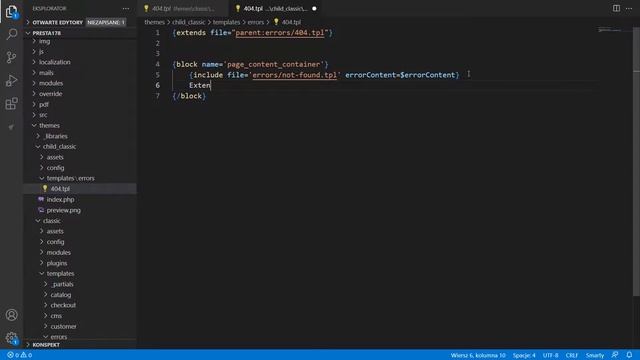Expand the _partials folder
The height and width of the screenshot is (360, 640).
62,284
